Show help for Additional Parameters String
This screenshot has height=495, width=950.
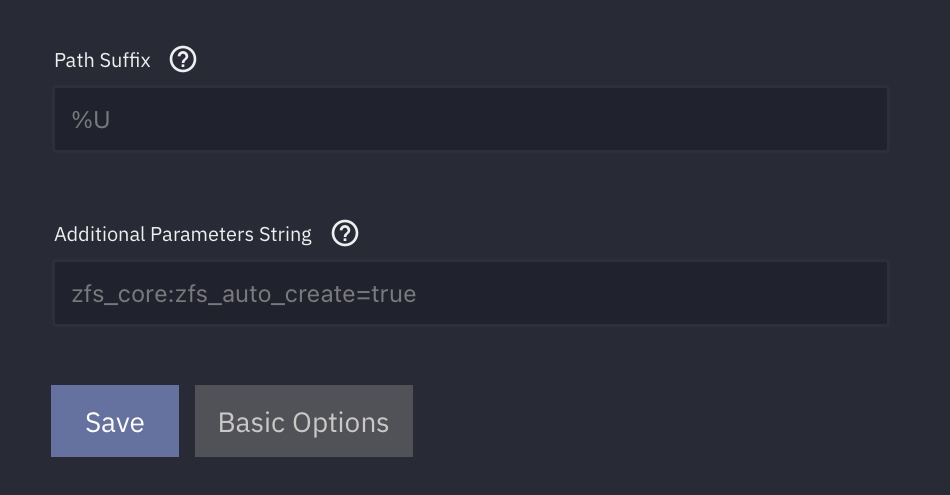coord(345,233)
